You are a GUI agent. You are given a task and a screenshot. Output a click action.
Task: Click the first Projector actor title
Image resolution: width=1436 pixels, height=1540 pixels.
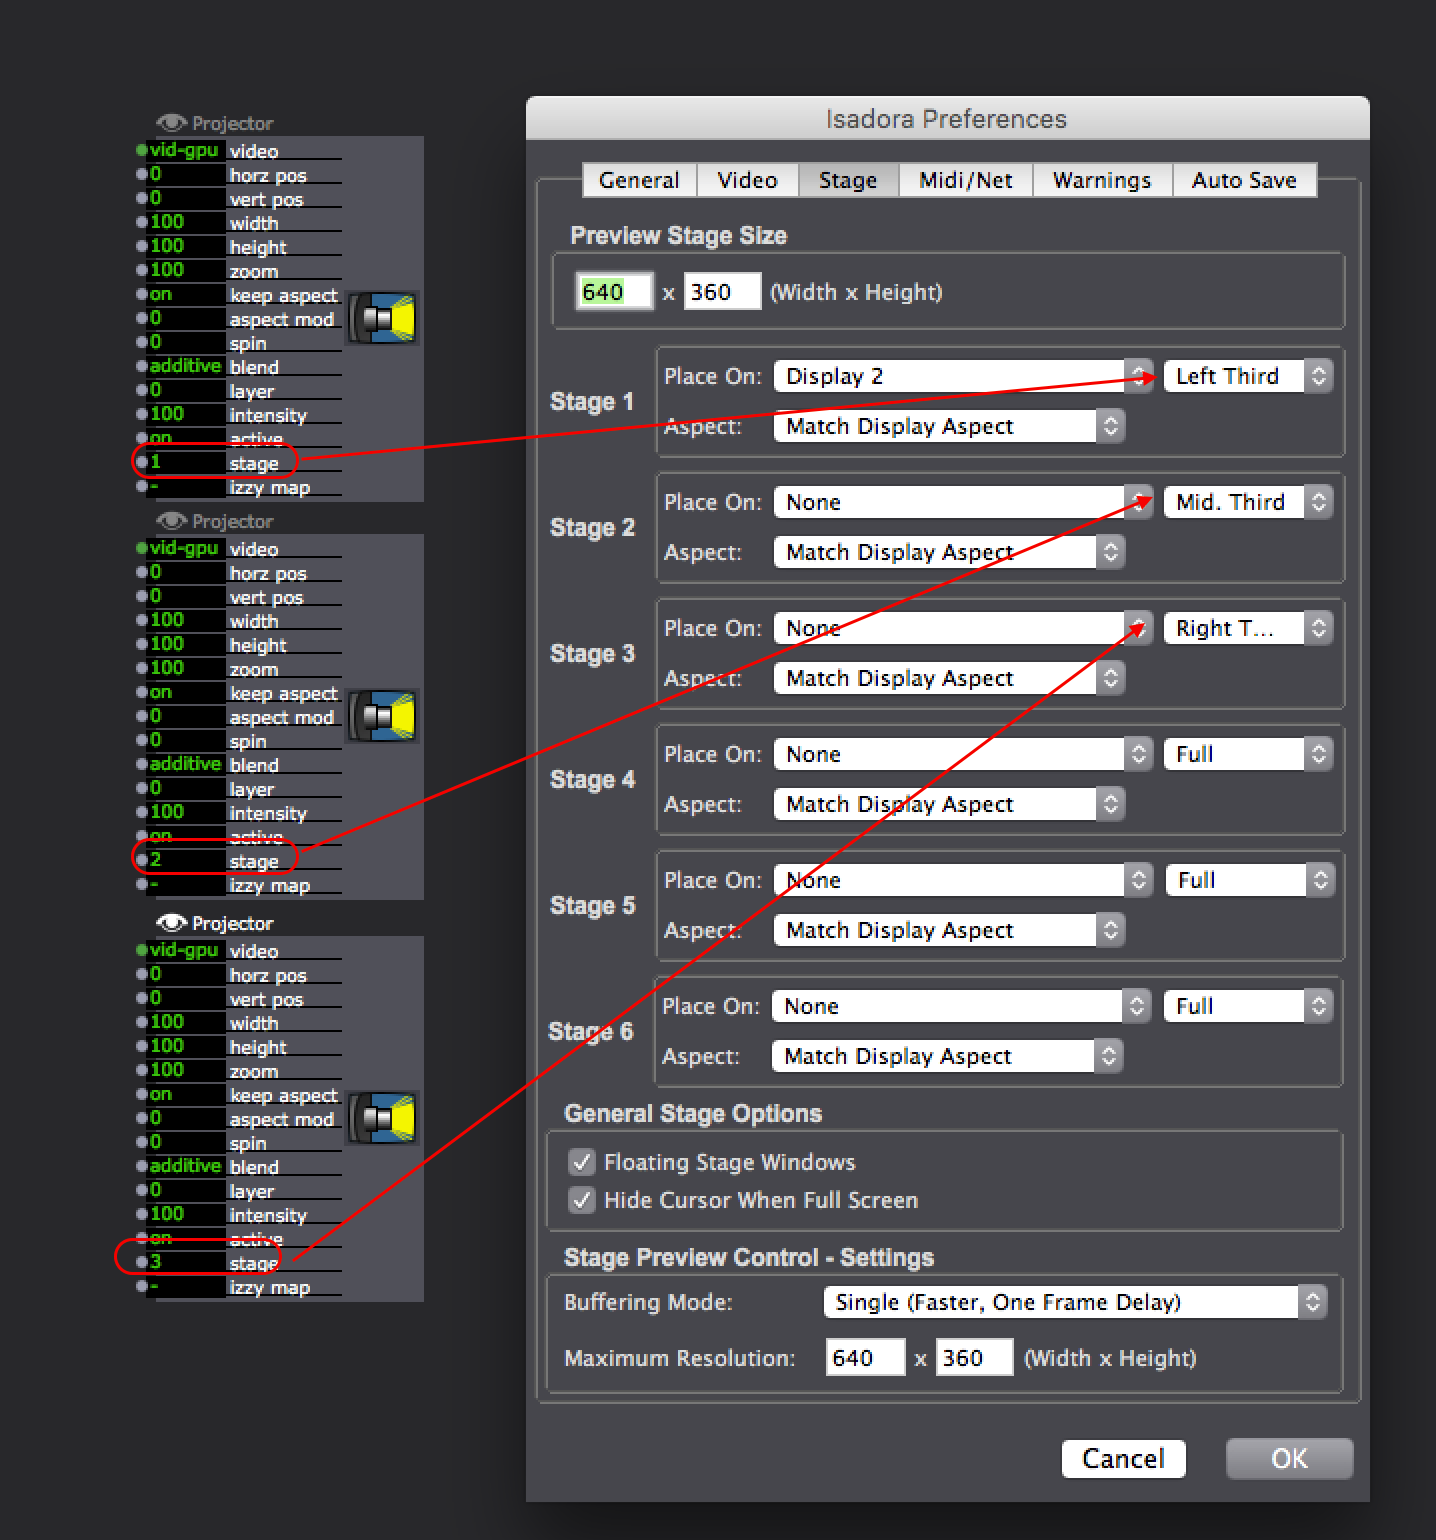(232, 123)
